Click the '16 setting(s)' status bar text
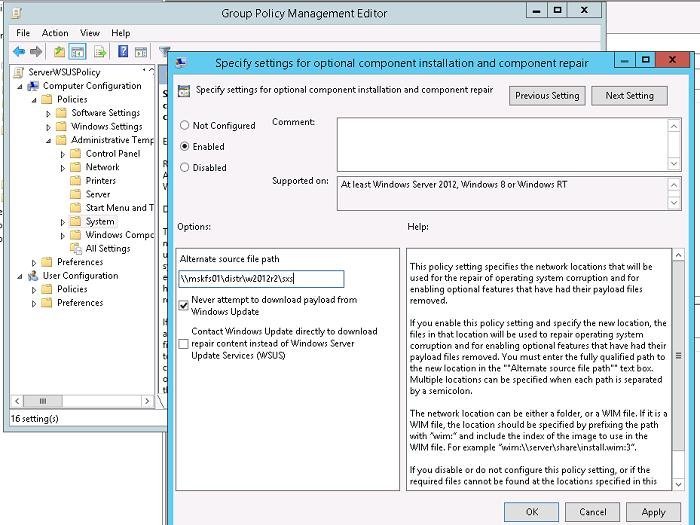 pyautogui.click(x=35, y=419)
